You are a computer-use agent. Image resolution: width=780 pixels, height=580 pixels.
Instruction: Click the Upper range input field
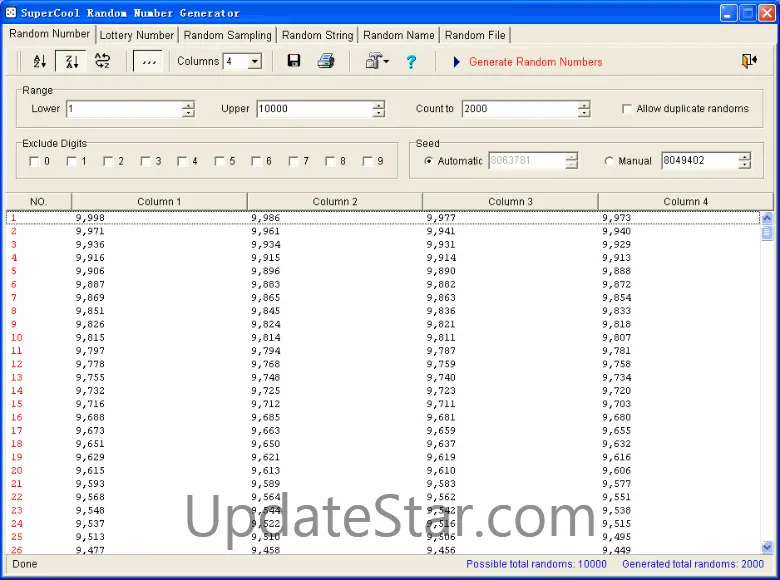tap(315, 109)
